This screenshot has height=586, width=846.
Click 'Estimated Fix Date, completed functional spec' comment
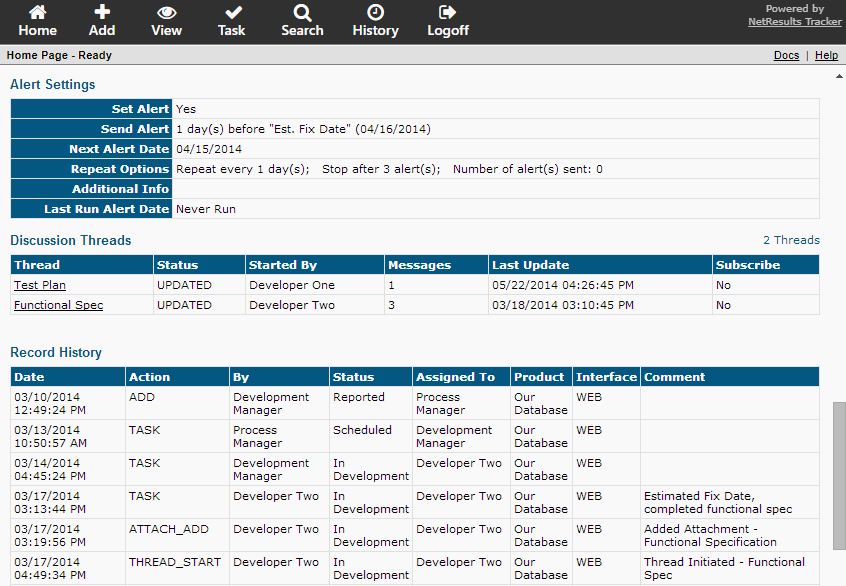point(718,502)
